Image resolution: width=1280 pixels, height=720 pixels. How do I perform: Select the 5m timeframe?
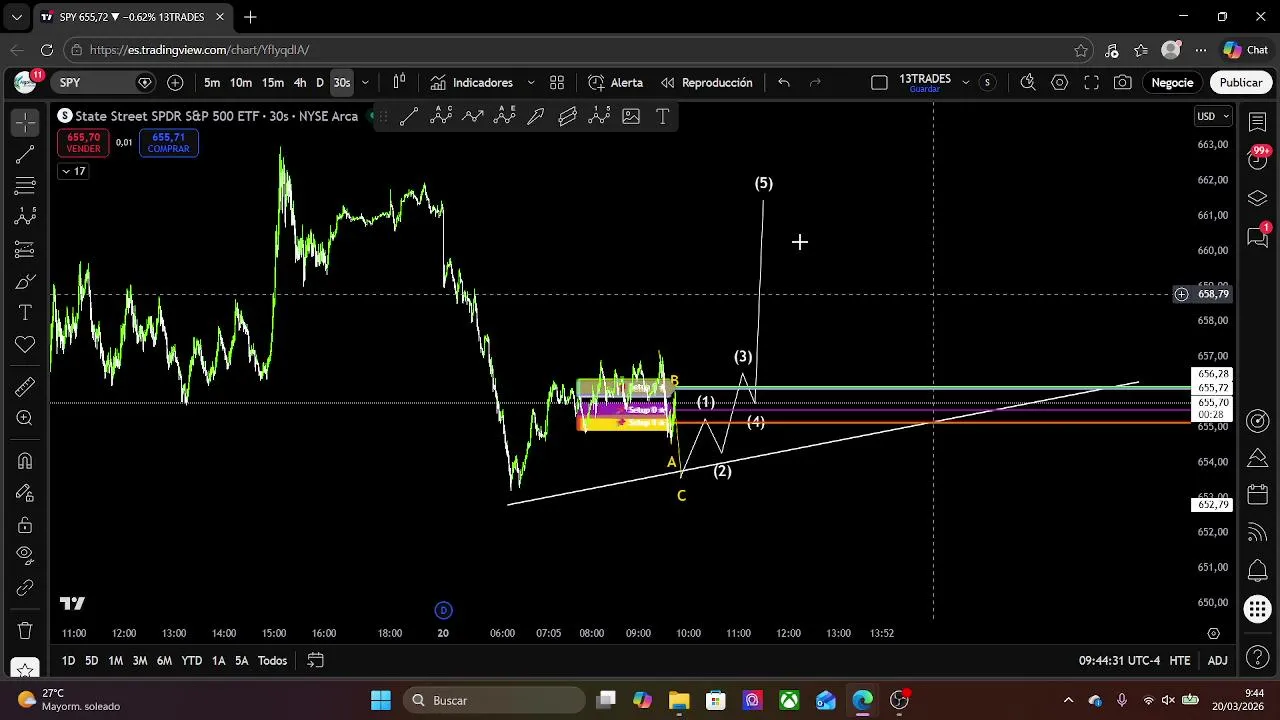click(x=212, y=83)
